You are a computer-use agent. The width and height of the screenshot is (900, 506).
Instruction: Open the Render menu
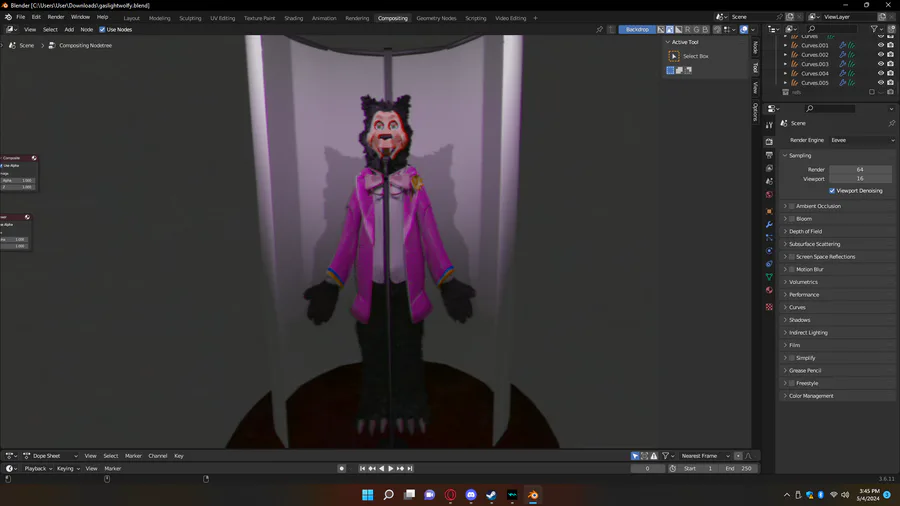56,17
